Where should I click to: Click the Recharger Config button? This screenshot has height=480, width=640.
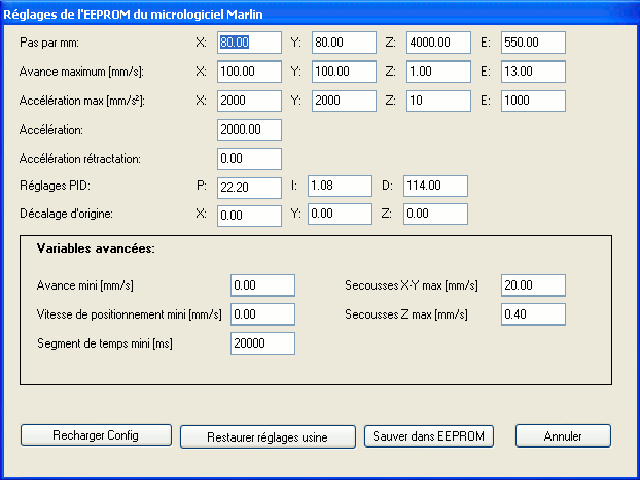pos(97,435)
